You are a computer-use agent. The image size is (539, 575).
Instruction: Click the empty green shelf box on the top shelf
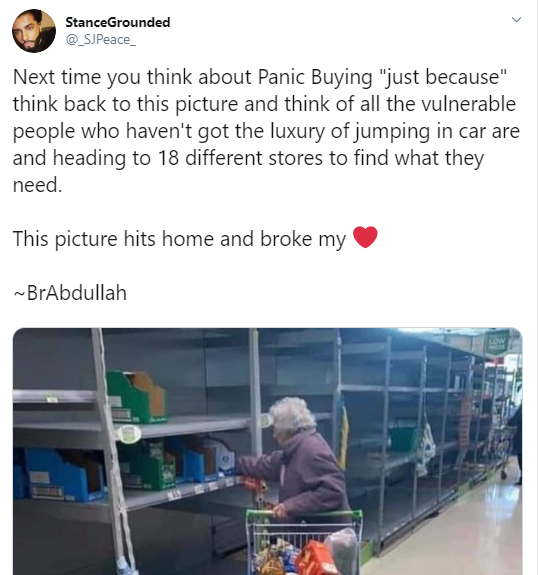[x=136, y=397]
